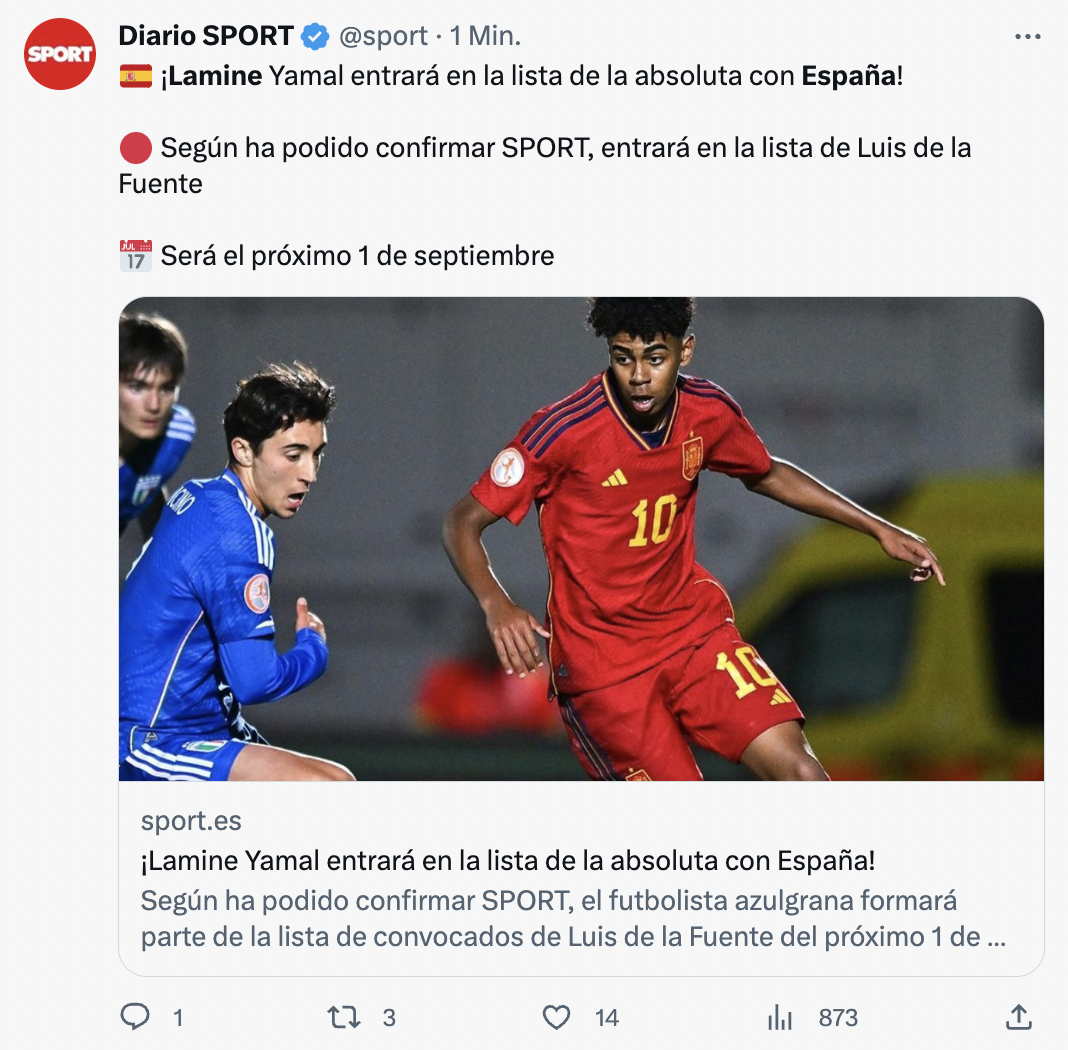Click the Diario SPORT profile avatar
Viewport: 1068px width, 1050px height.
pyautogui.click(x=60, y=54)
